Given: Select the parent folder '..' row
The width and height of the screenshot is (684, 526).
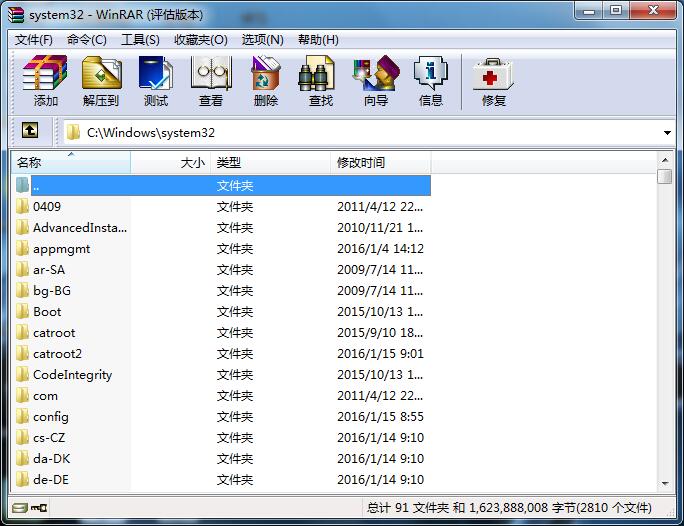Looking at the screenshot, I should click(221, 186).
